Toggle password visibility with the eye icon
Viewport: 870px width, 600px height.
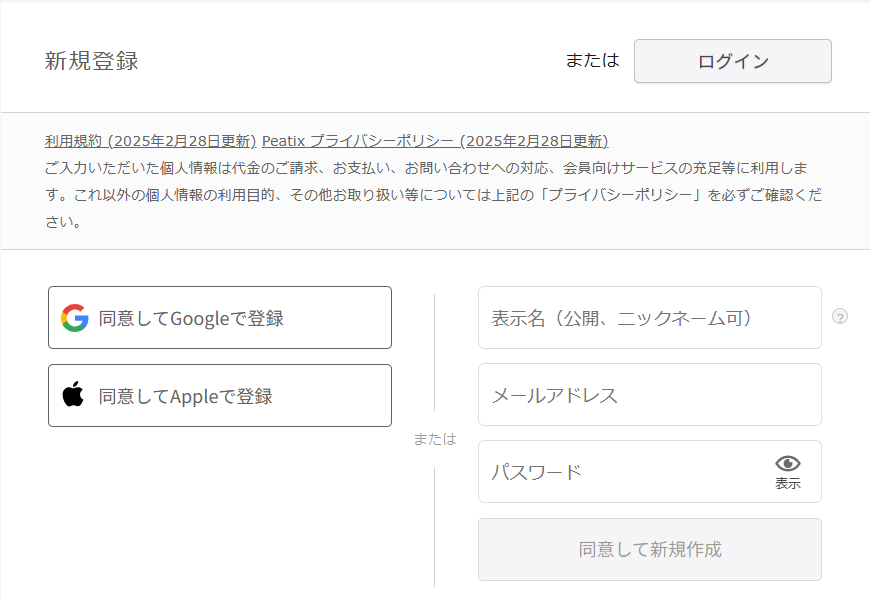787,463
